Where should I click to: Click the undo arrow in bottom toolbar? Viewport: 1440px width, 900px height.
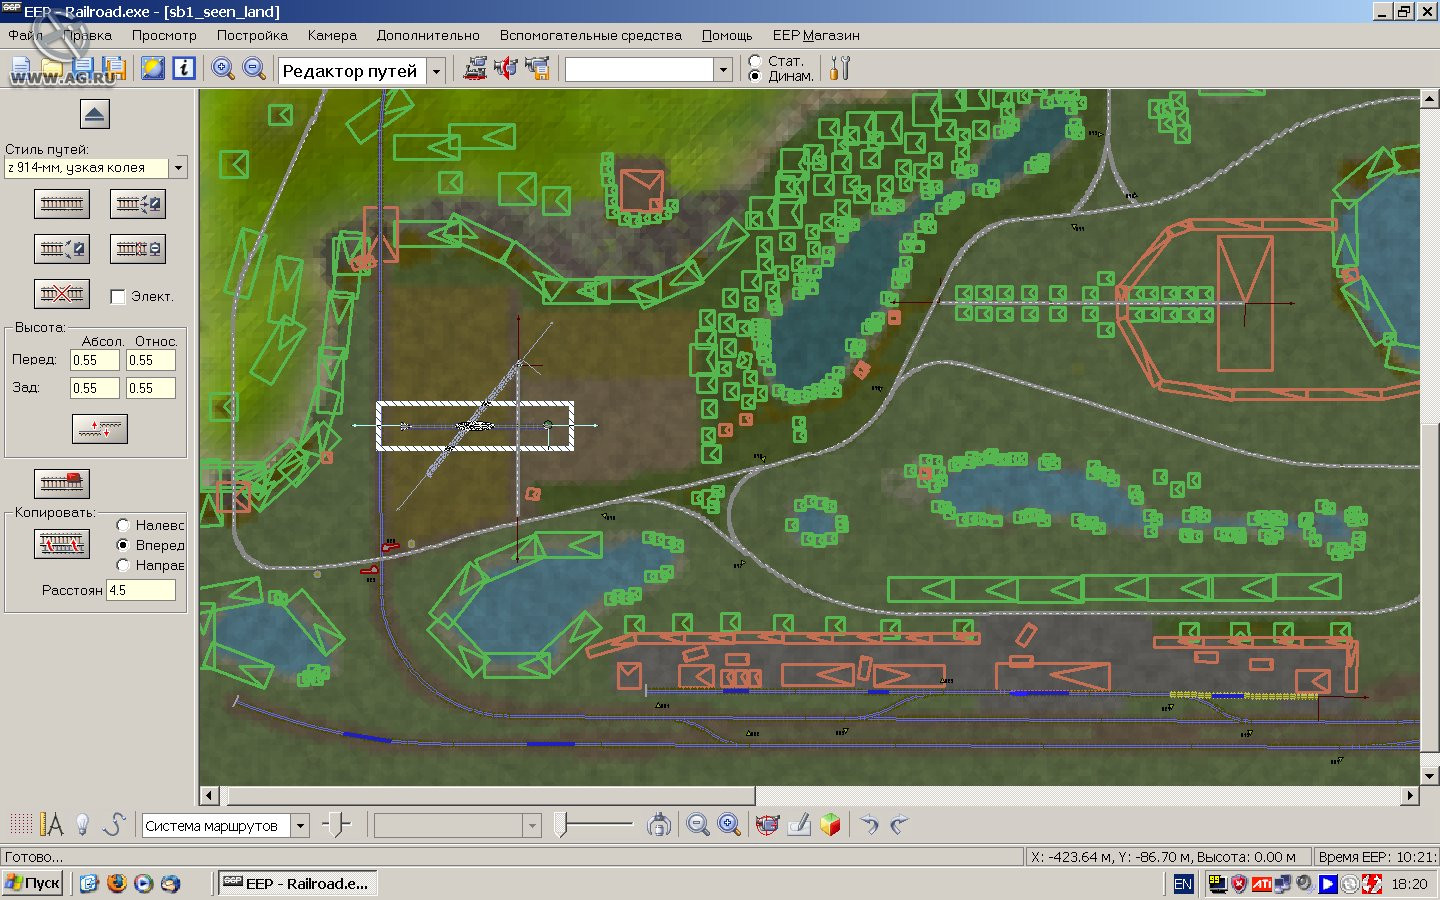pos(869,825)
